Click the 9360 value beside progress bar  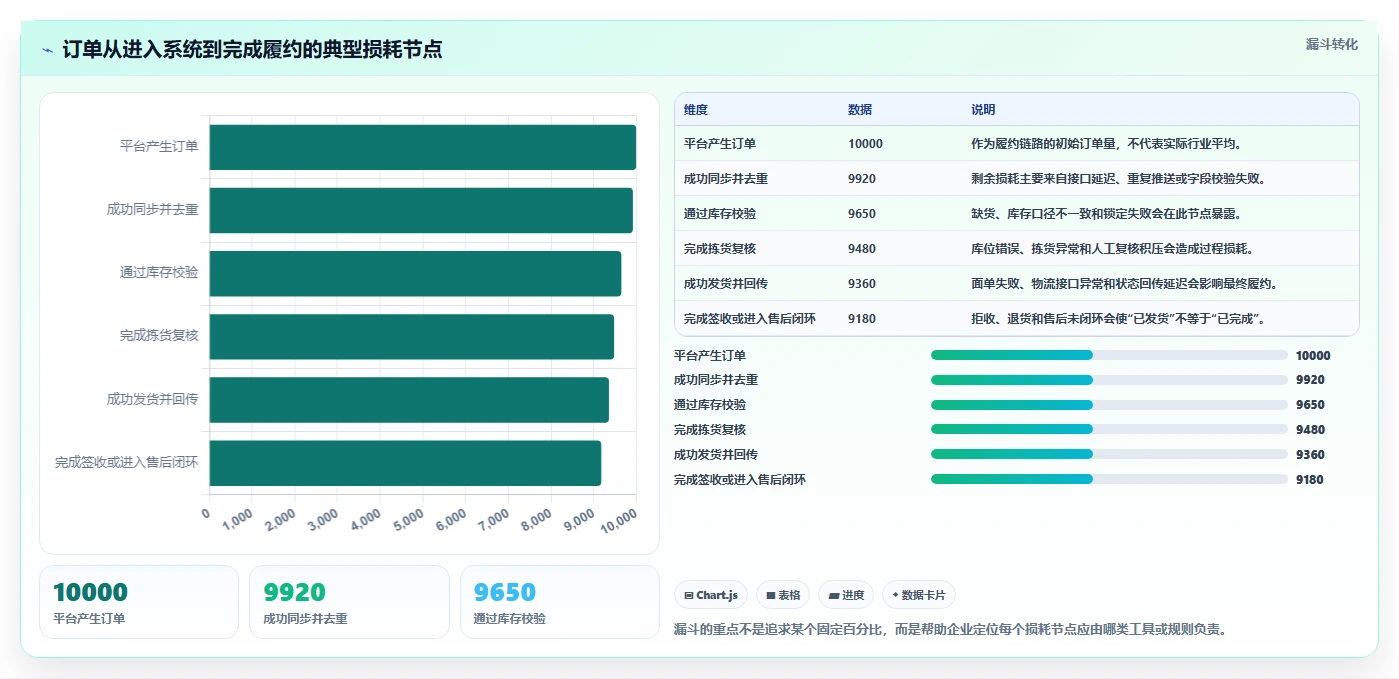coord(1310,455)
